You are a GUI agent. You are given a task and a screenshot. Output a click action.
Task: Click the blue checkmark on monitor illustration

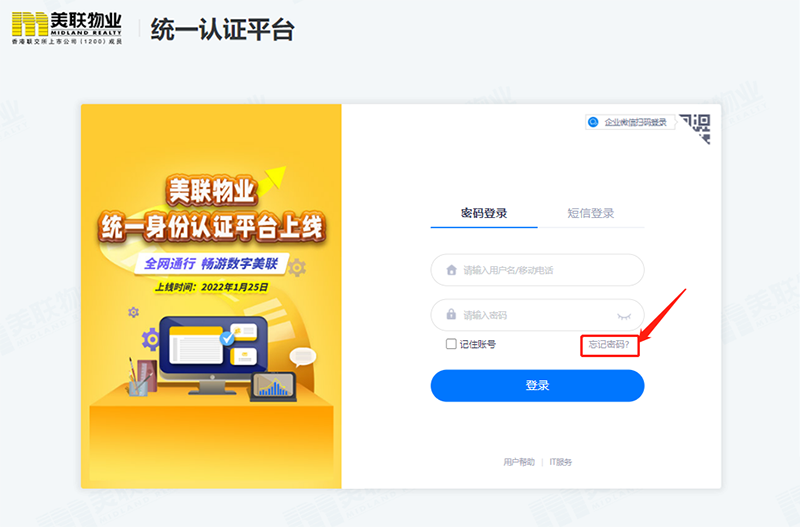227,339
